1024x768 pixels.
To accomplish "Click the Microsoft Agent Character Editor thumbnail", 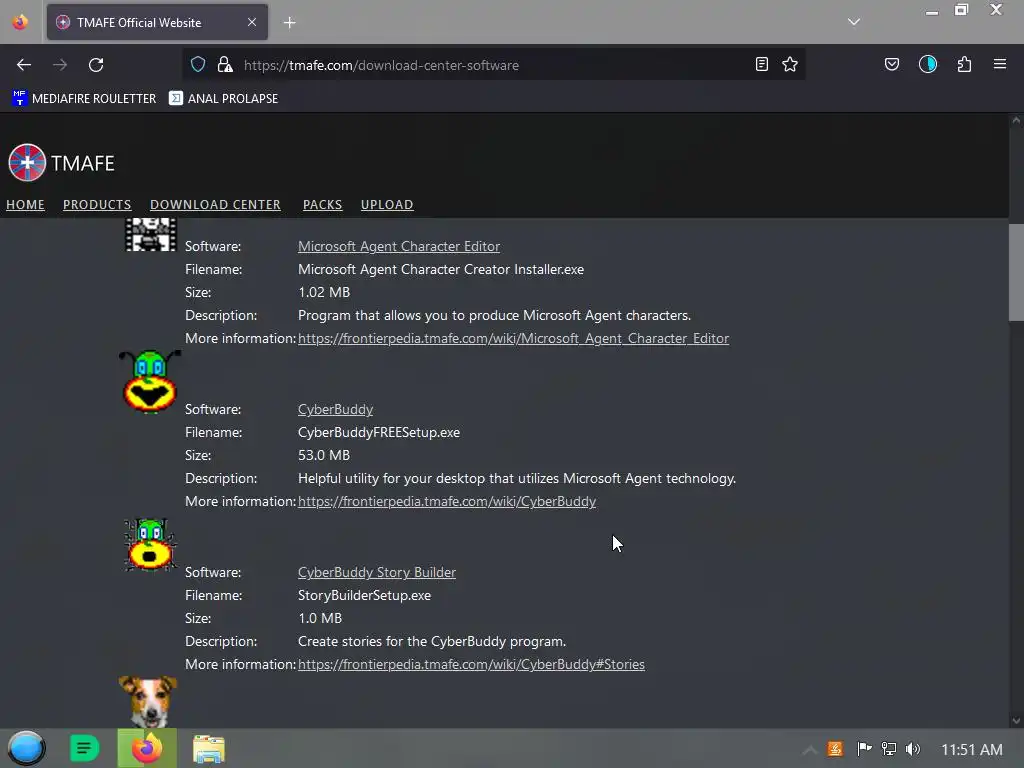I will coord(151,235).
